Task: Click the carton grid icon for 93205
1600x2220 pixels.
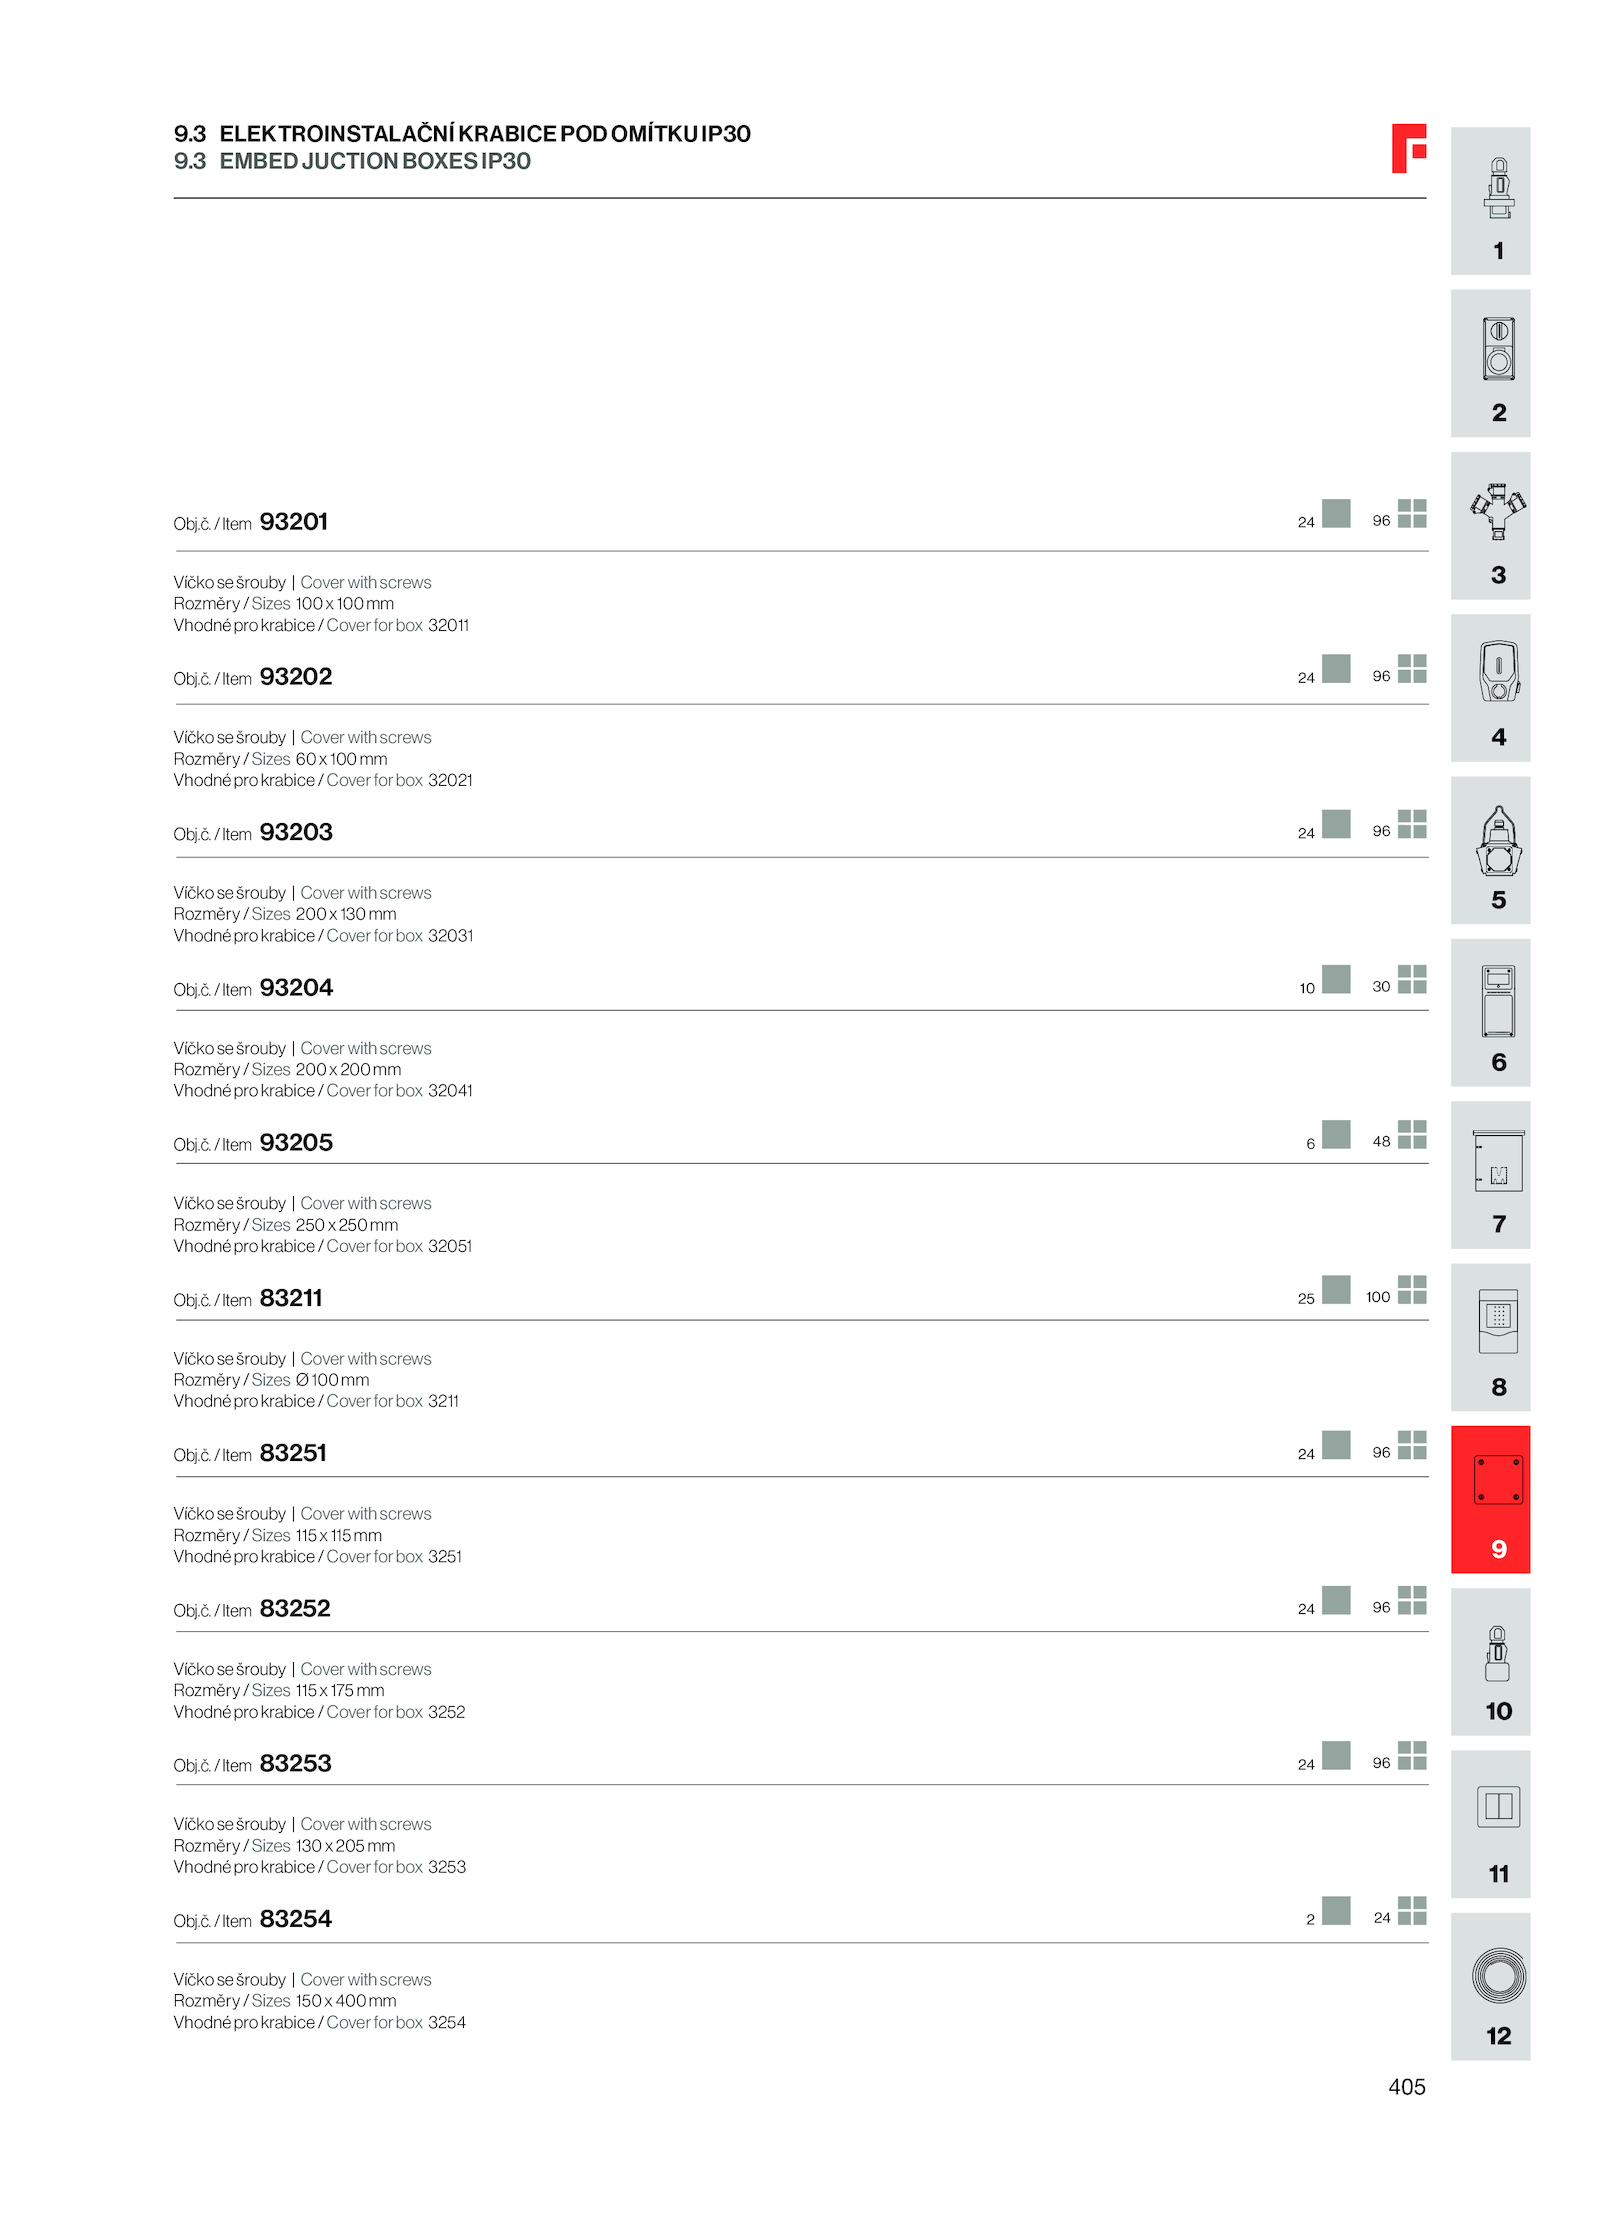Action: click(x=1411, y=1134)
